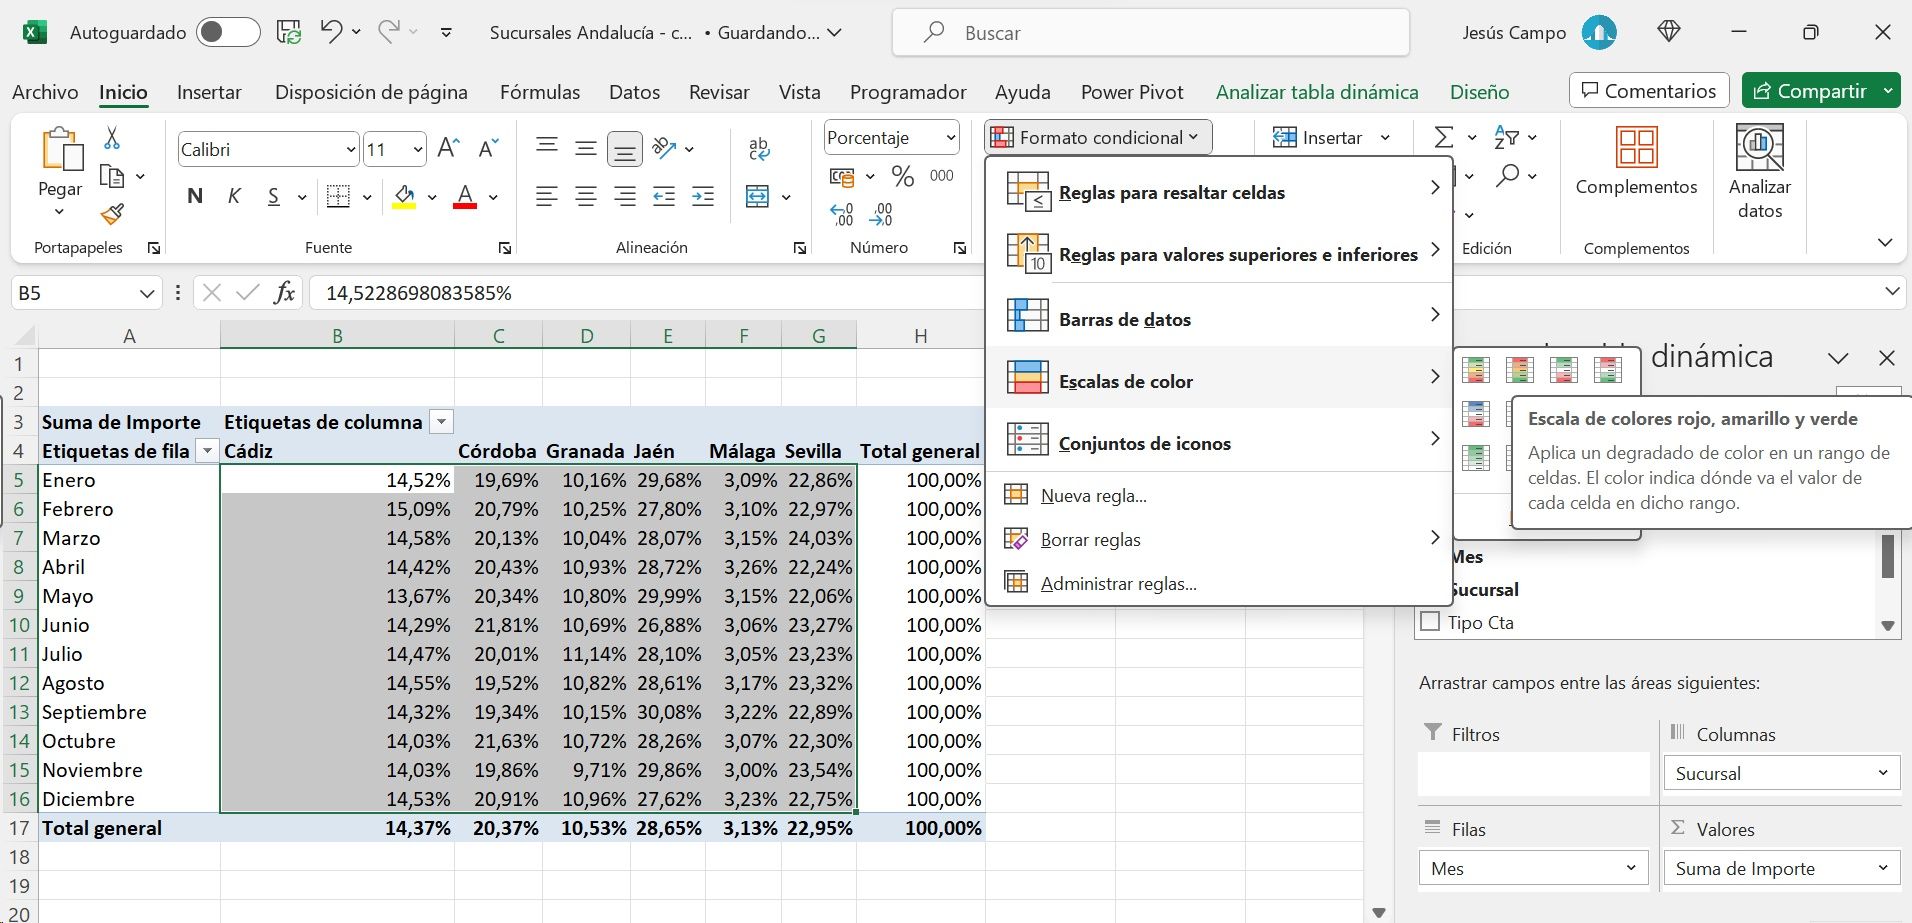
Task: Check the Tipo Cta field checkbox
Action: (1430, 622)
